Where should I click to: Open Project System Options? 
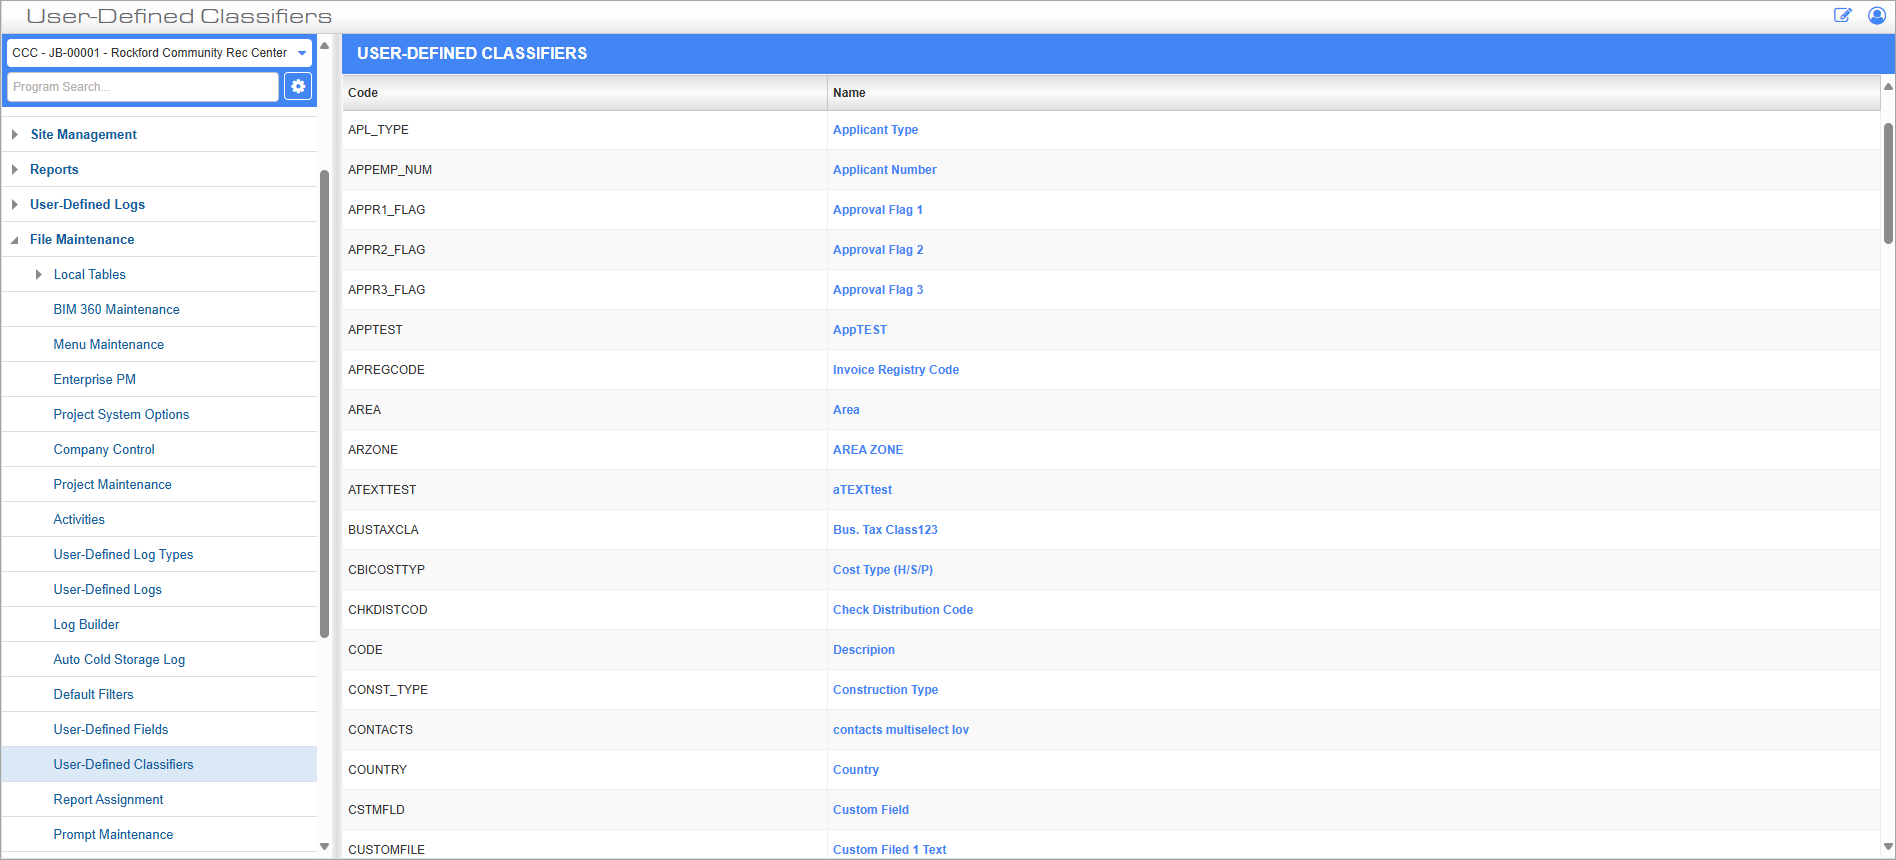pyautogui.click(x=121, y=414)
